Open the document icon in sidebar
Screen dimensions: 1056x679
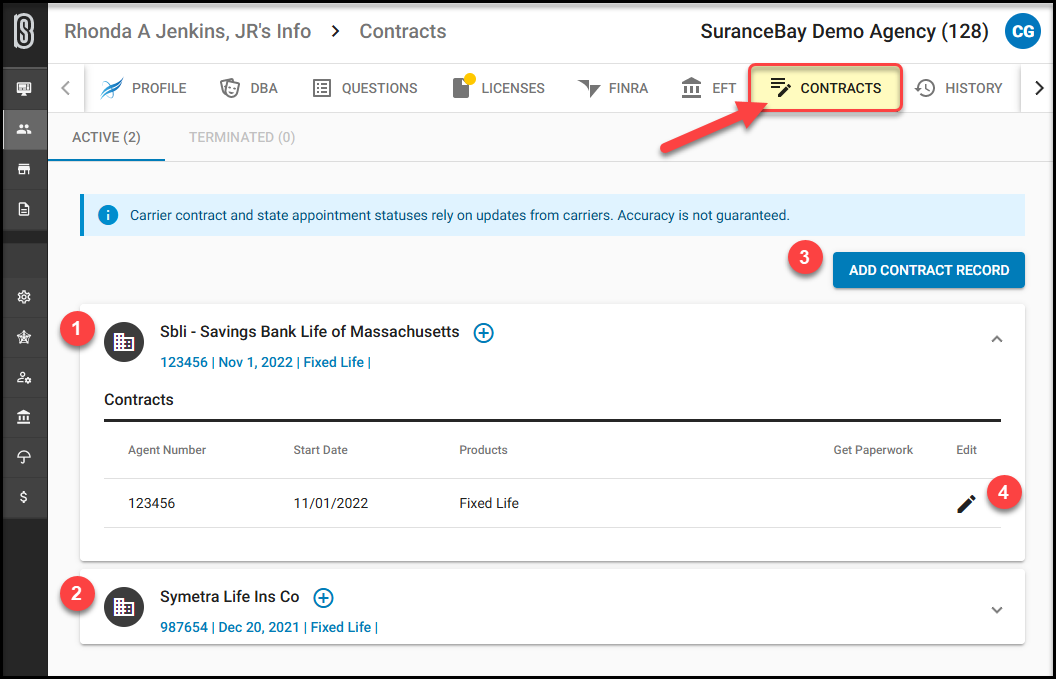point(24,209)
